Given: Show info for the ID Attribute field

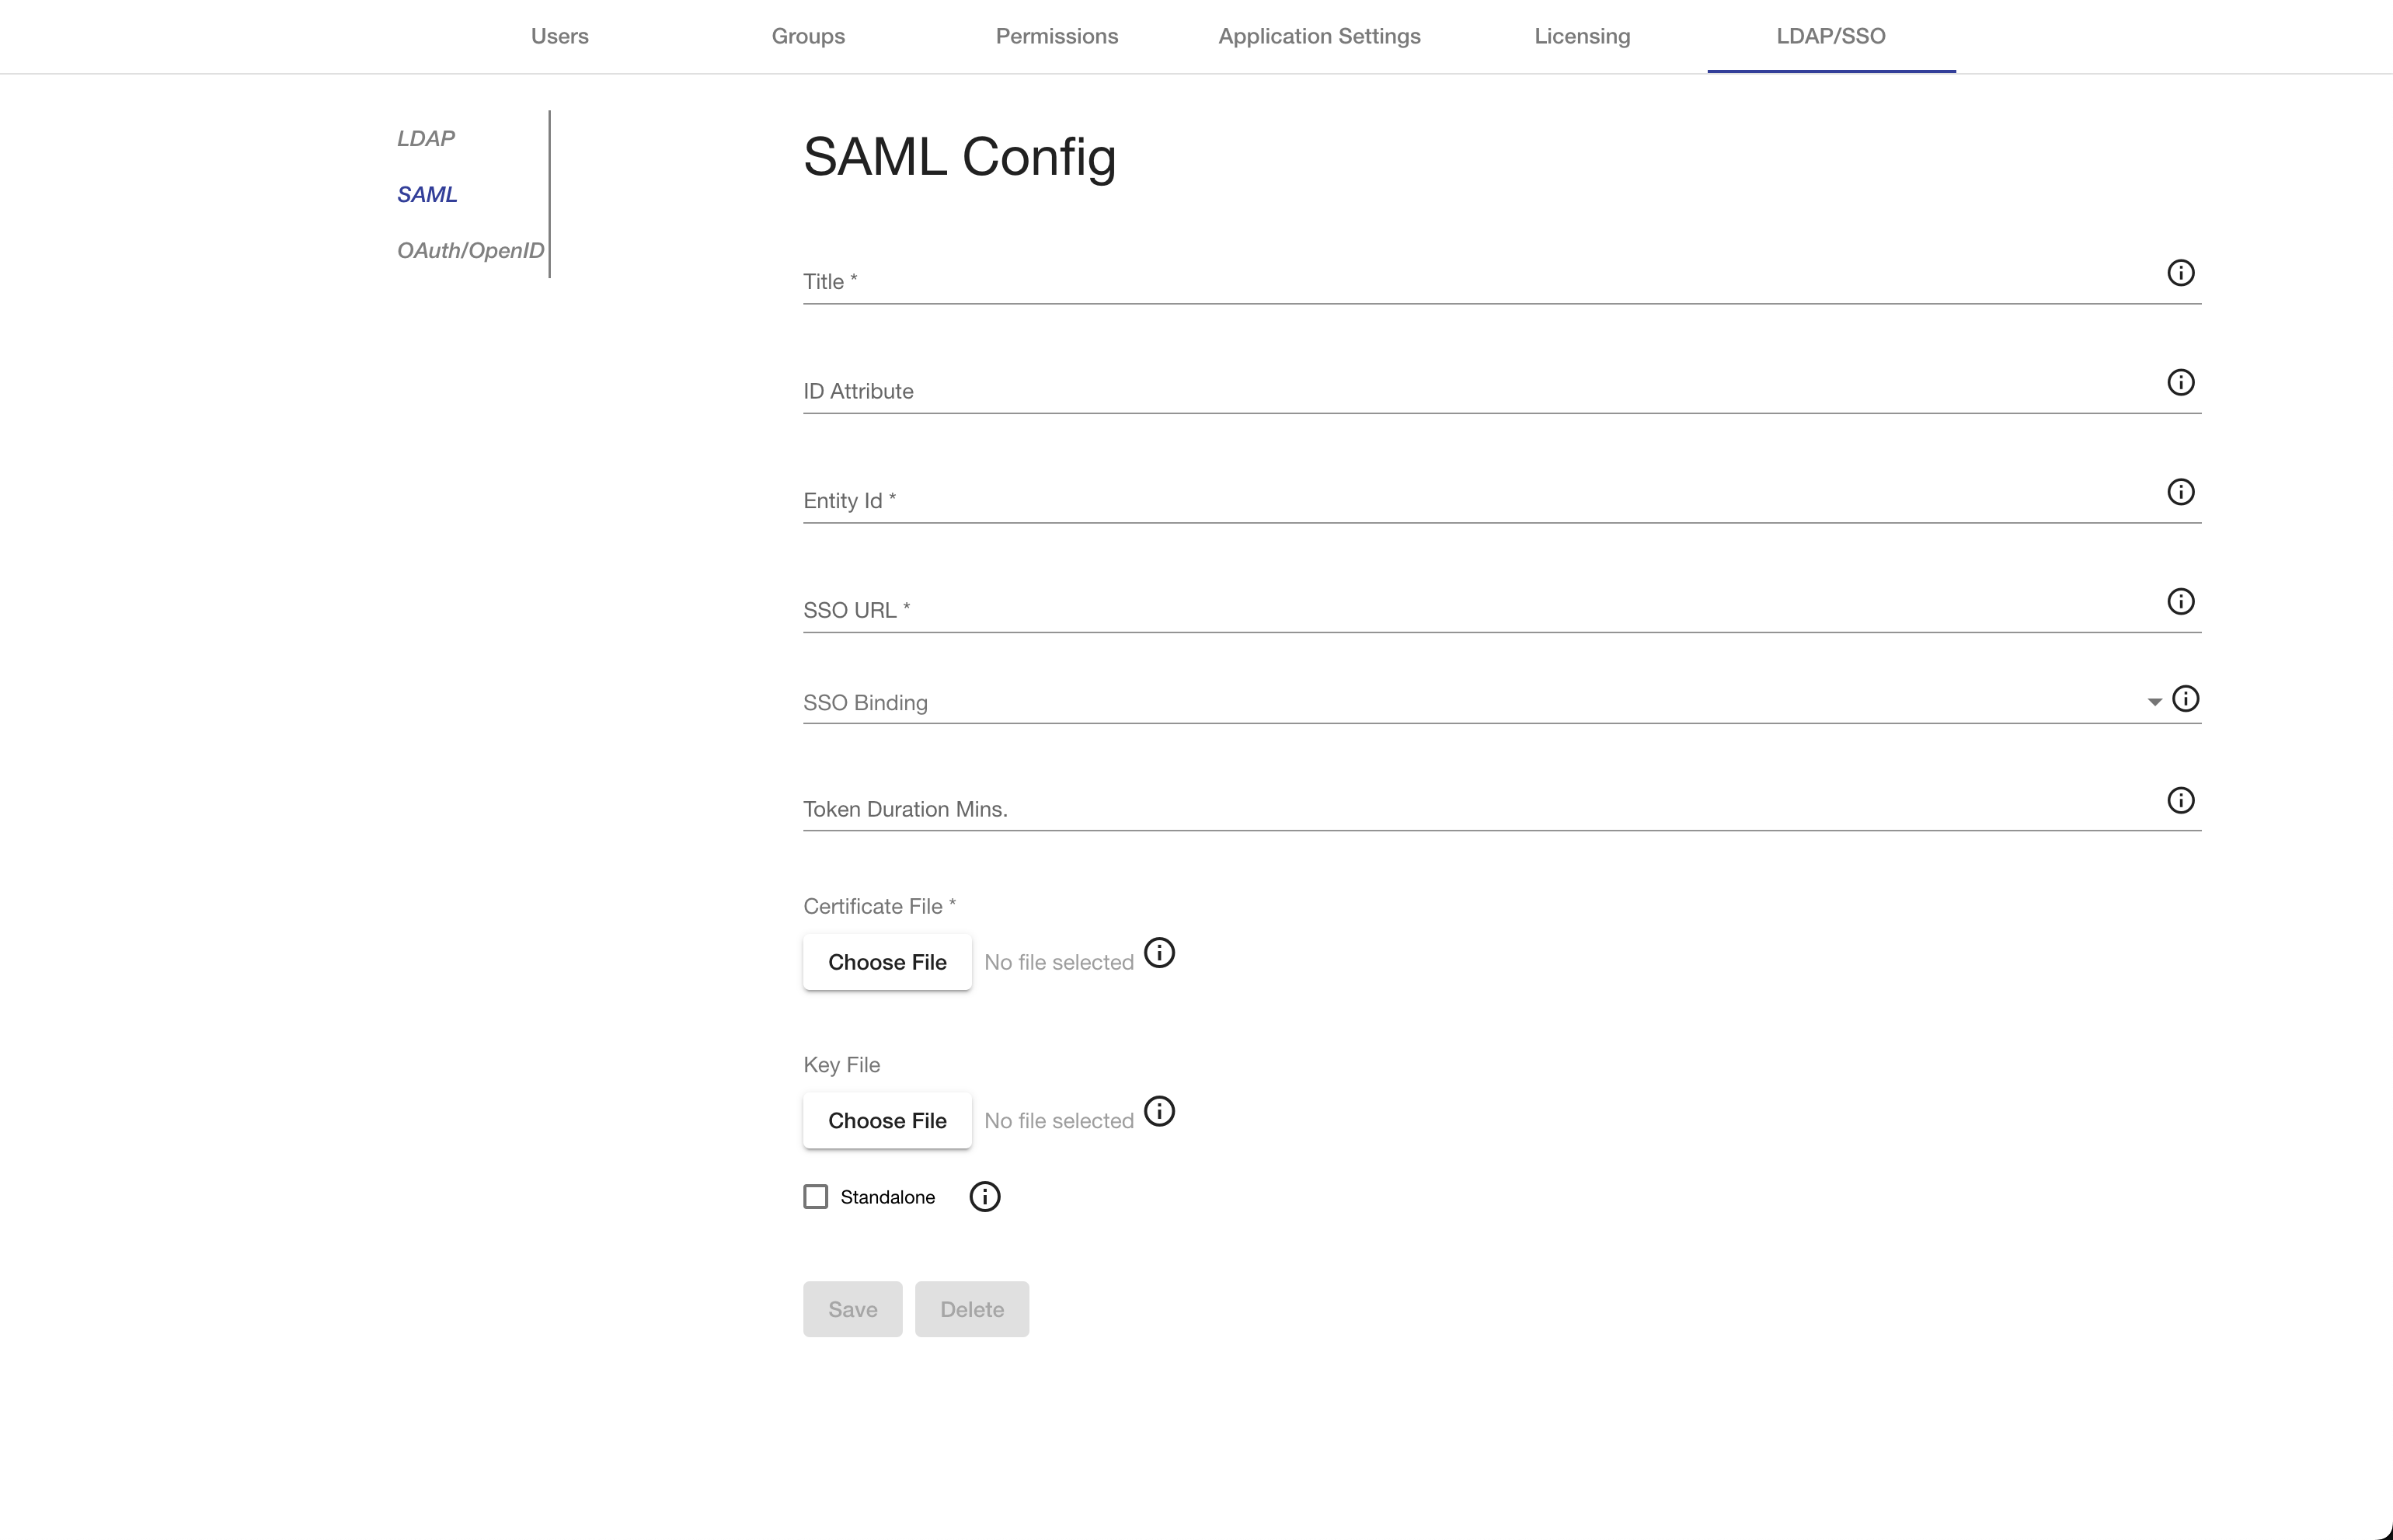Looking at the screenshot, I should 2180,382.
